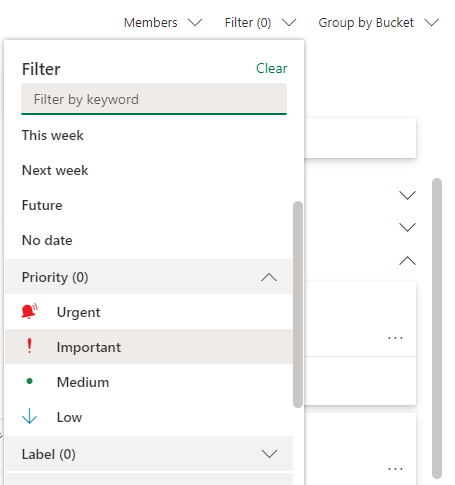The width and height of the screenshot is (455, 485).
Task: Expand the Label (0) section
Action: 149,454
